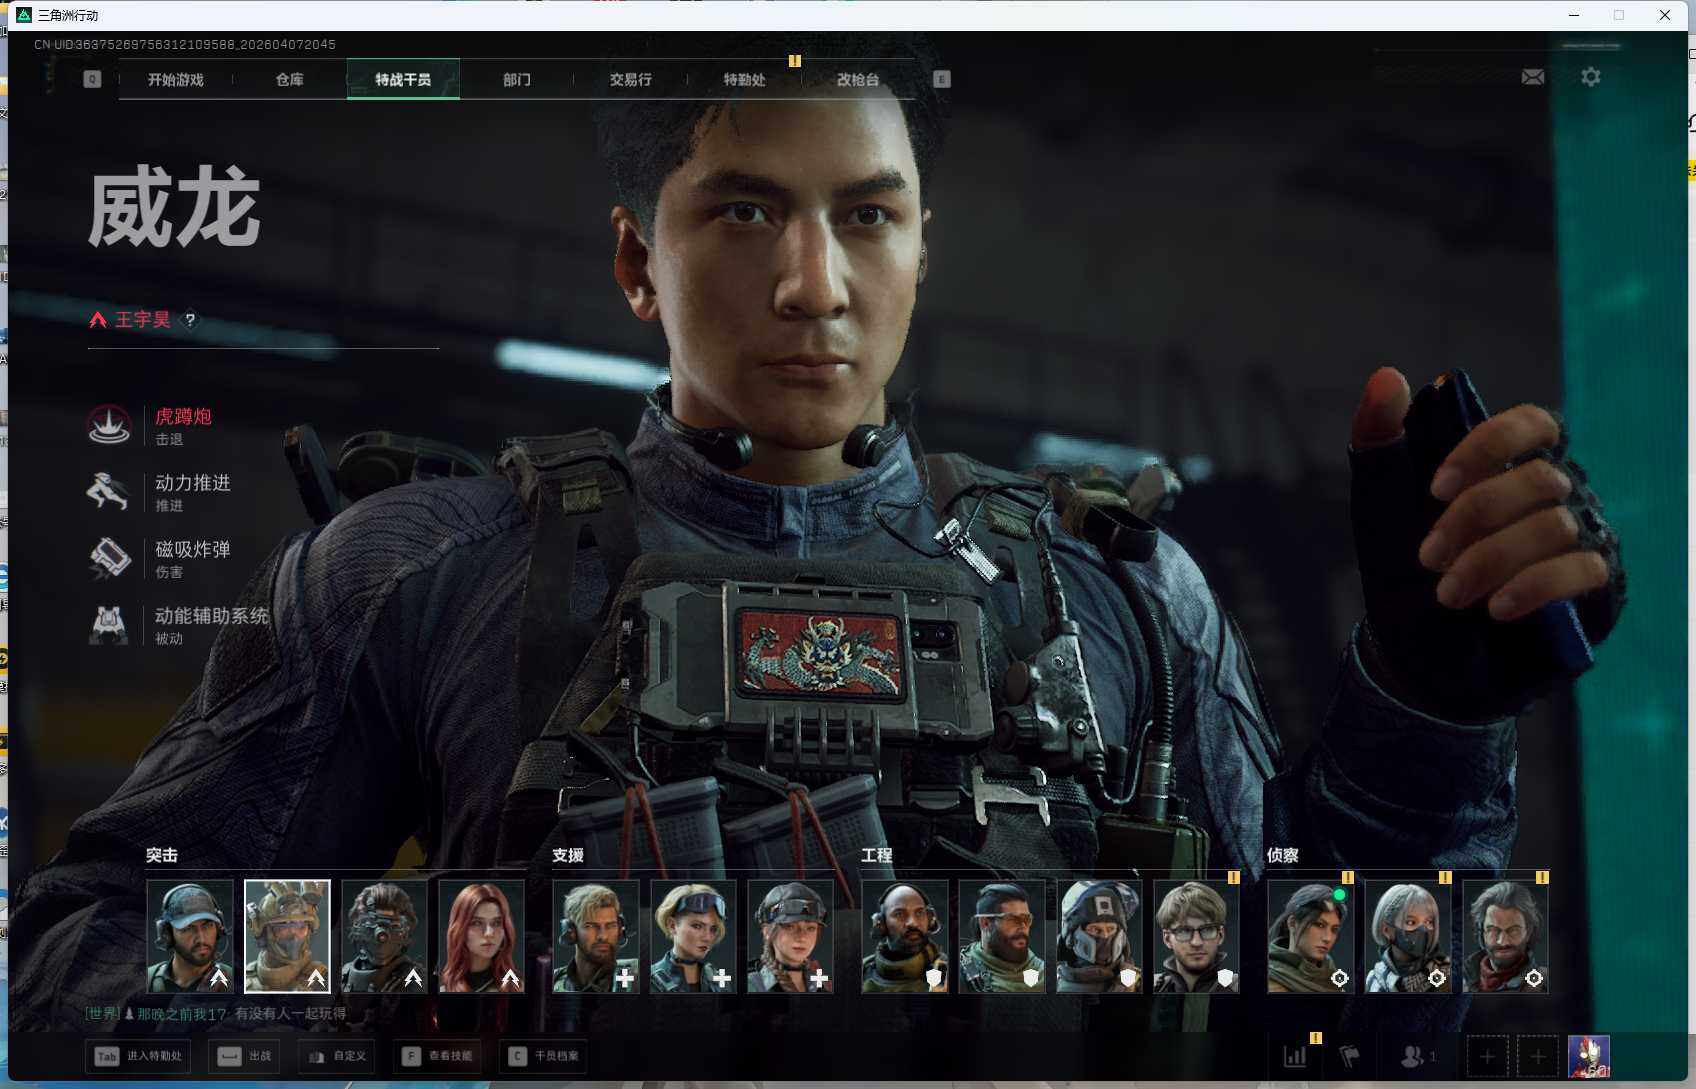Choose the red-haired assault operator
This screenshot has height=1089, width=1696.
coord(482,936)
